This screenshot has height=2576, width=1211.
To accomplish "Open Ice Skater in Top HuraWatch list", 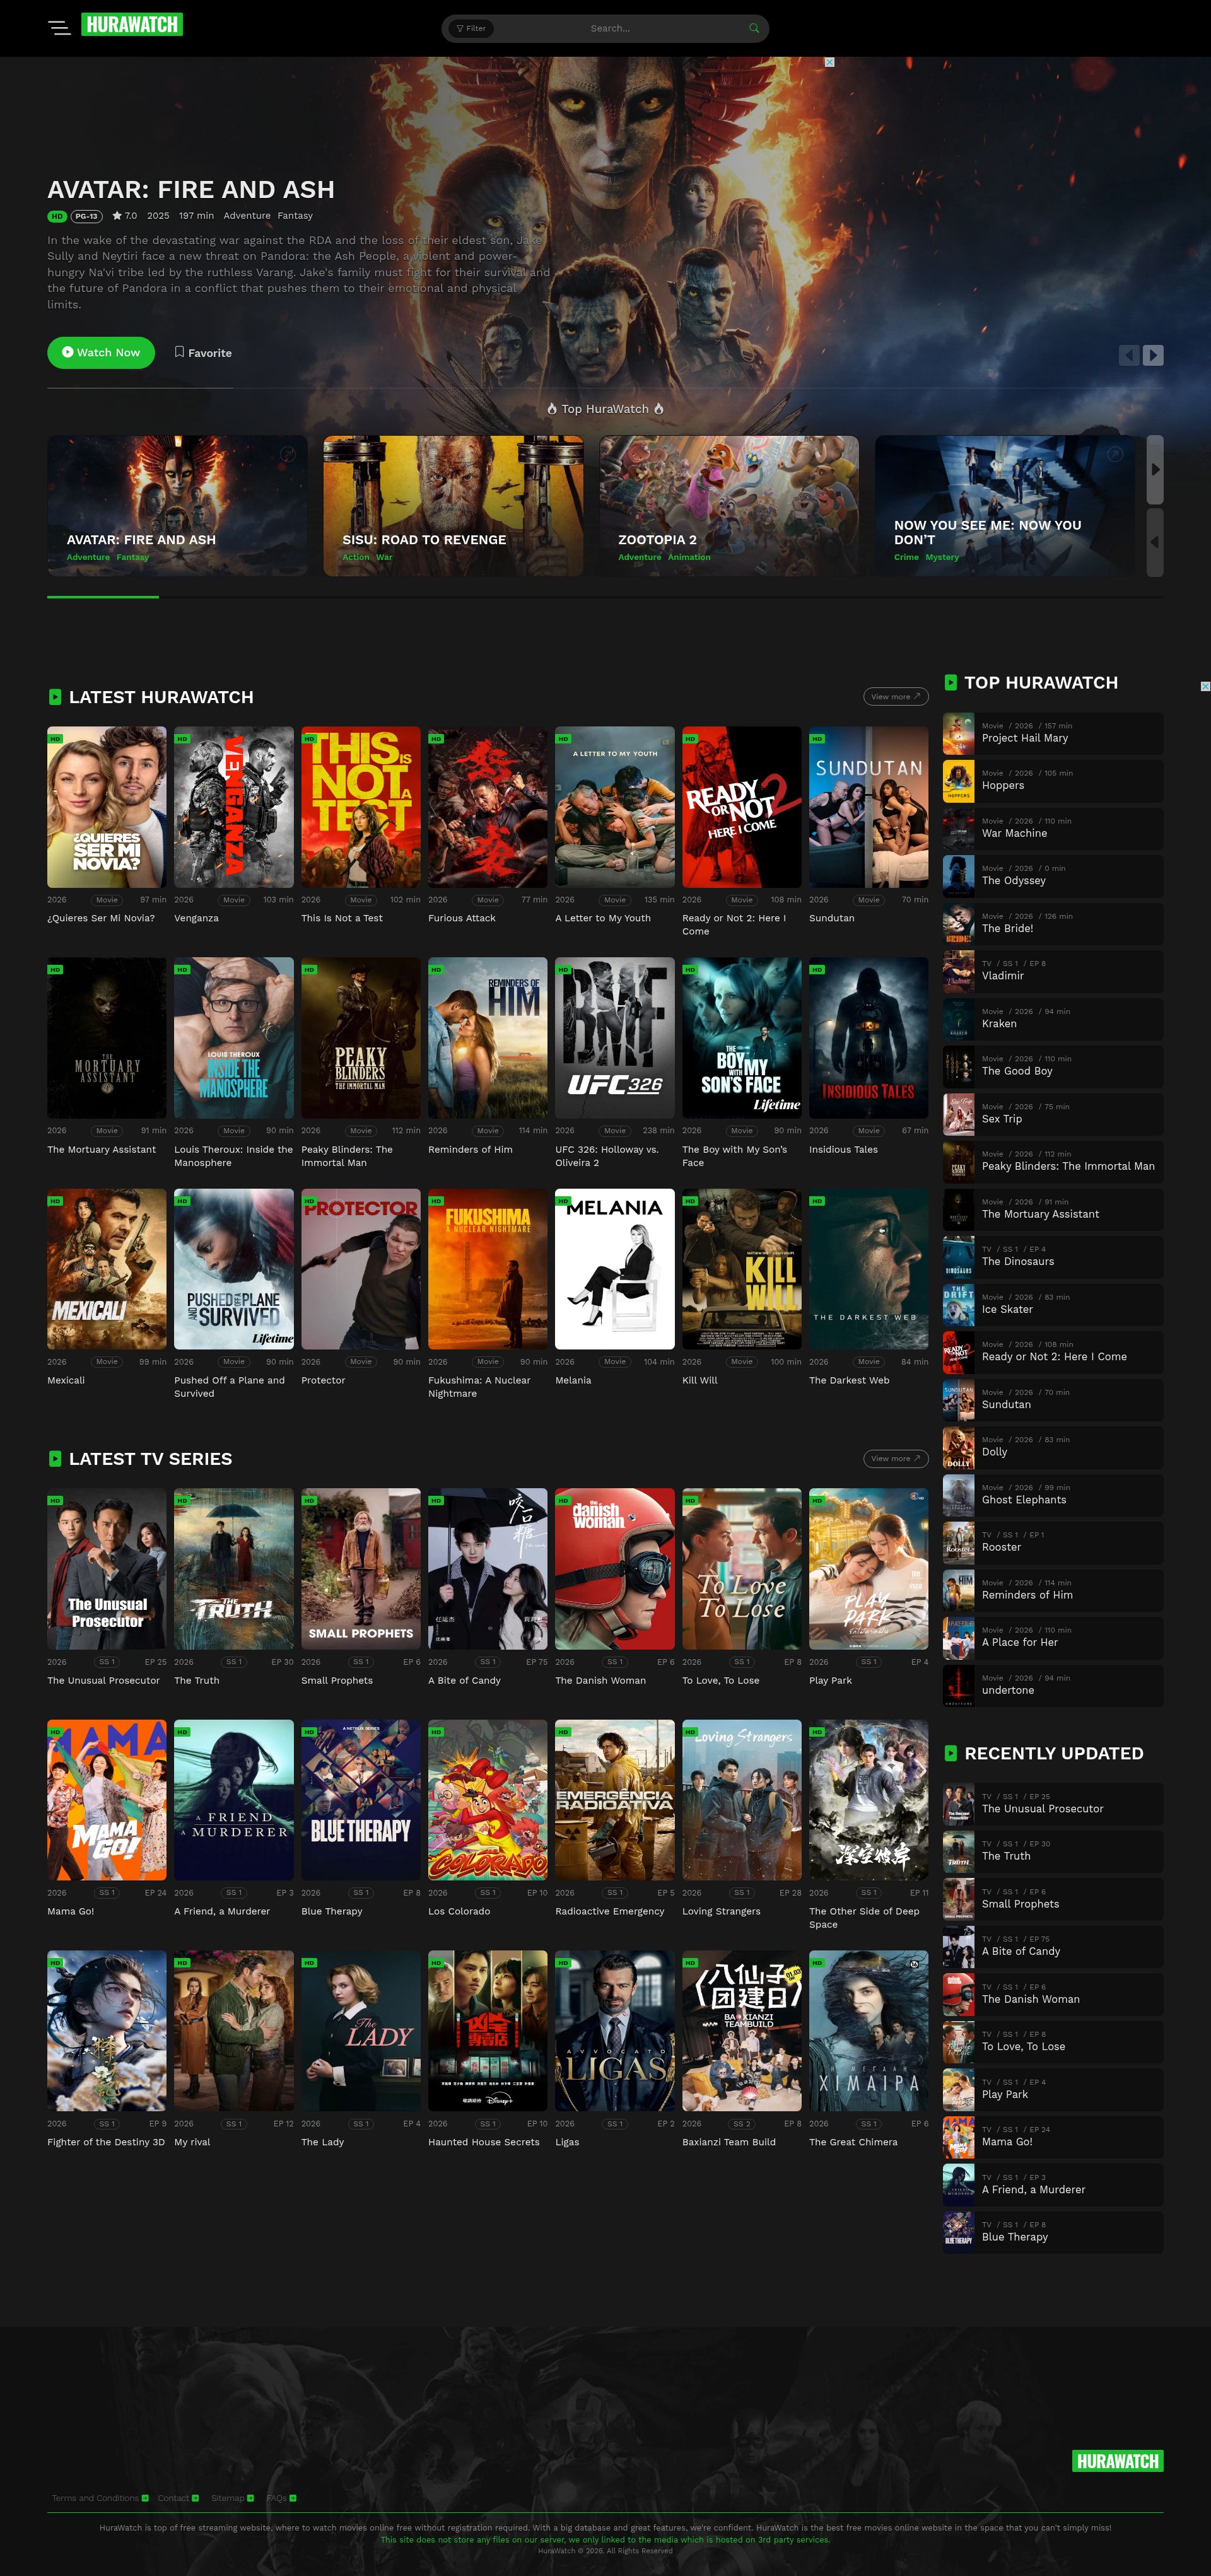I will (1053, 1304).
